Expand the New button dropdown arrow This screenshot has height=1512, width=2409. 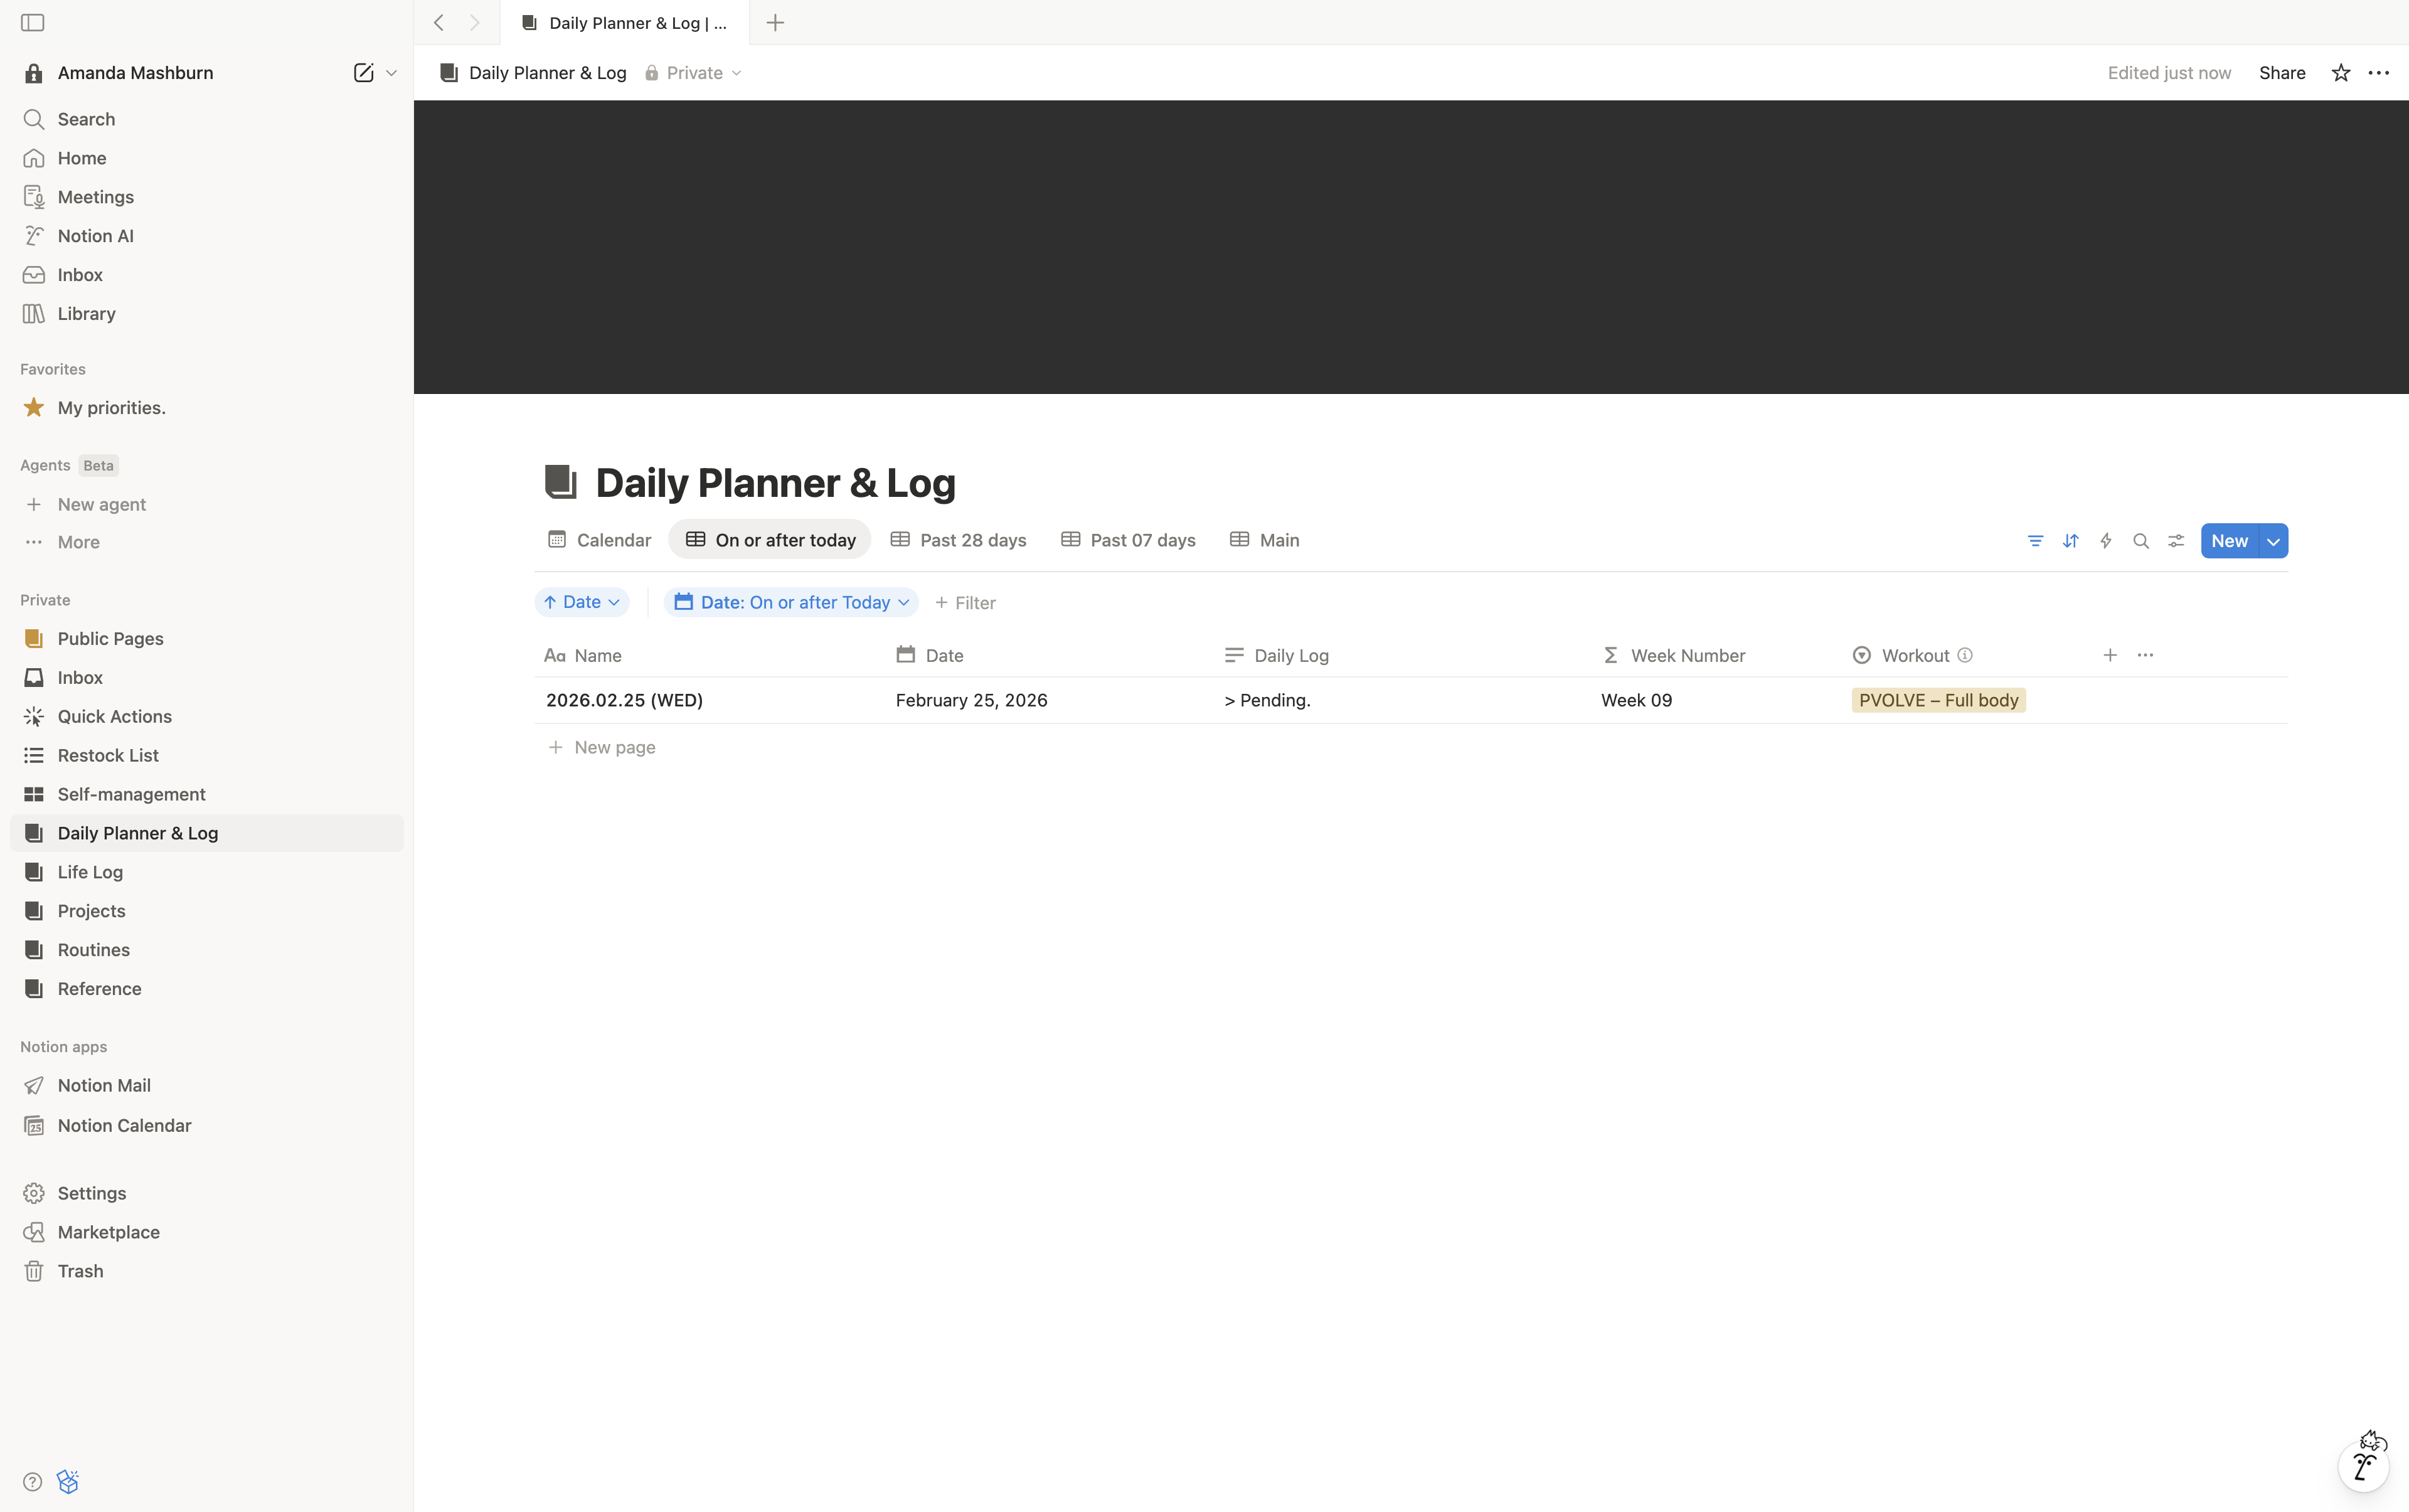(x=2273, y=541)
